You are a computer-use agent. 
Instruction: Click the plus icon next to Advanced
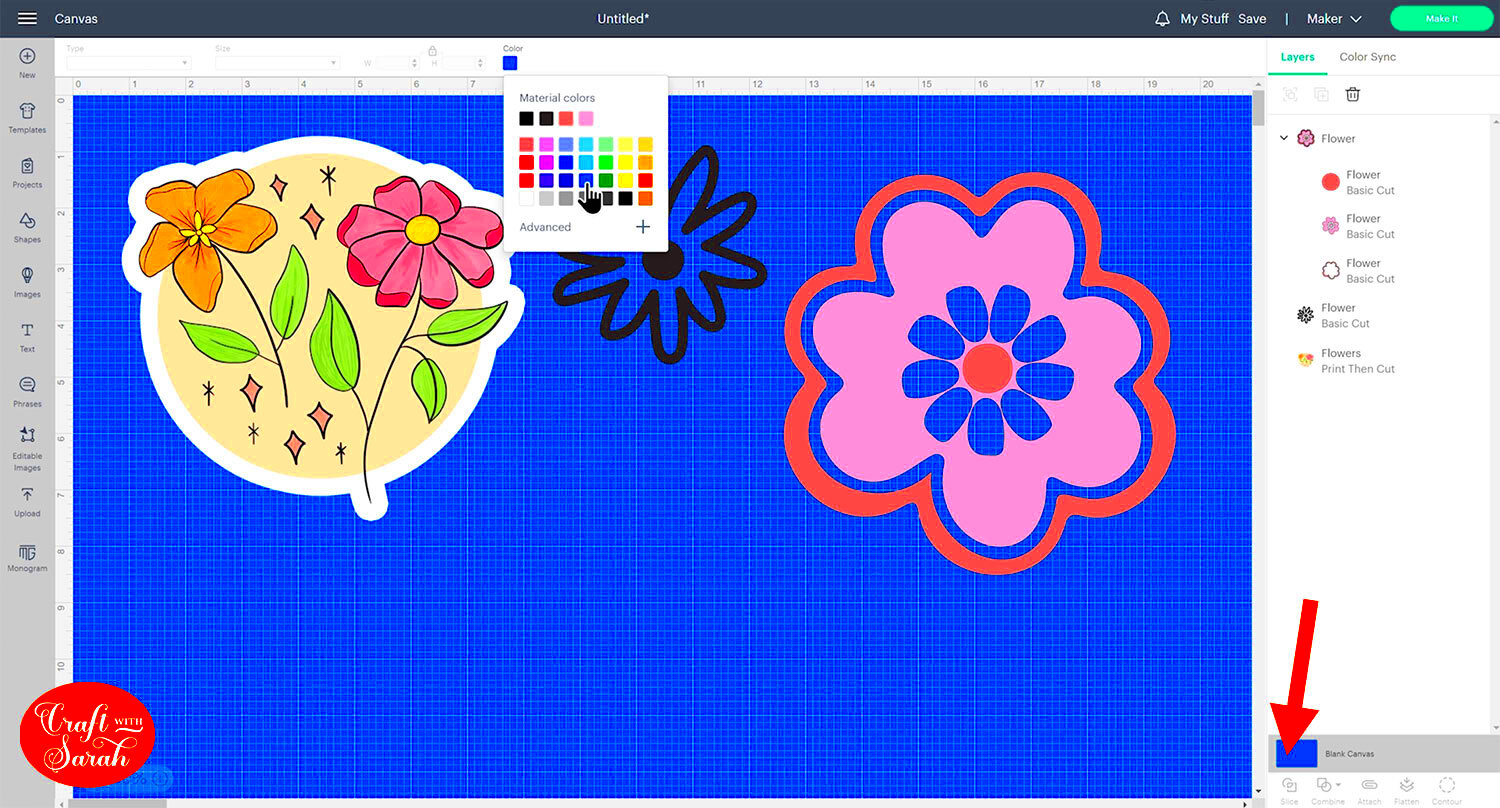pyautogui.click(x=643, y=227)
